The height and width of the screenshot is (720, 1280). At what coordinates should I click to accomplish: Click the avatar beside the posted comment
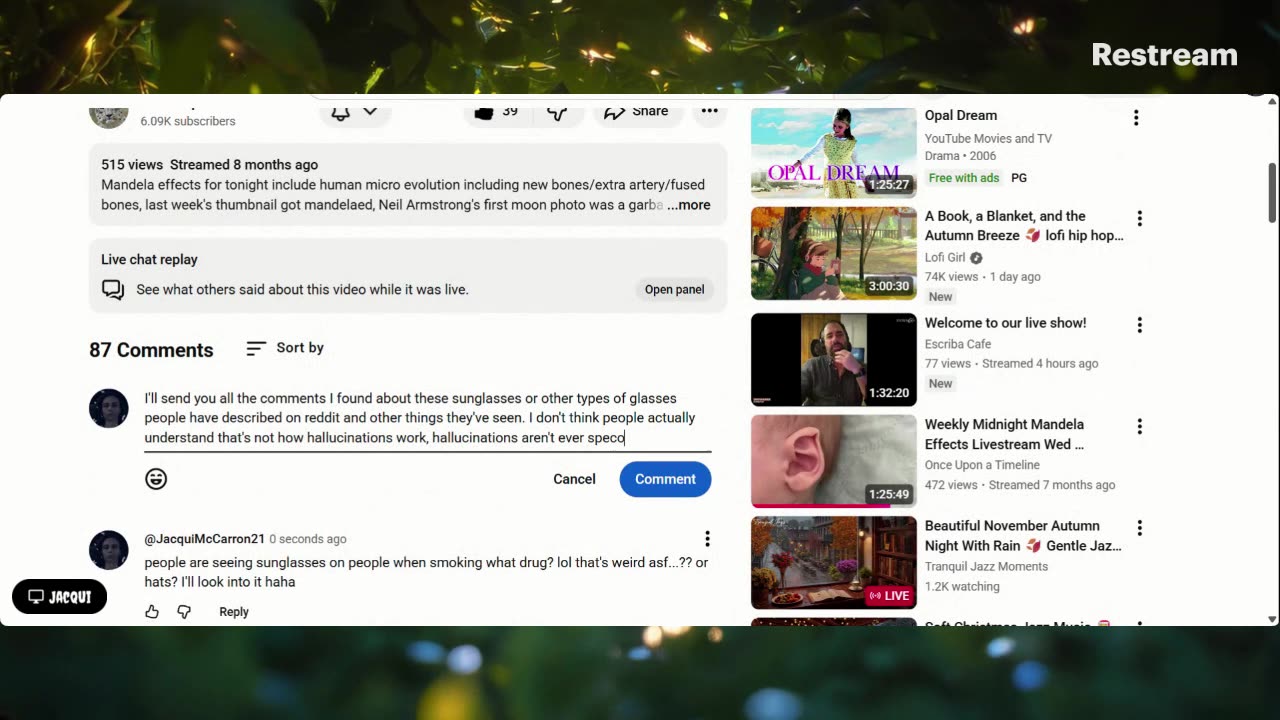click(x=109, y=550)
